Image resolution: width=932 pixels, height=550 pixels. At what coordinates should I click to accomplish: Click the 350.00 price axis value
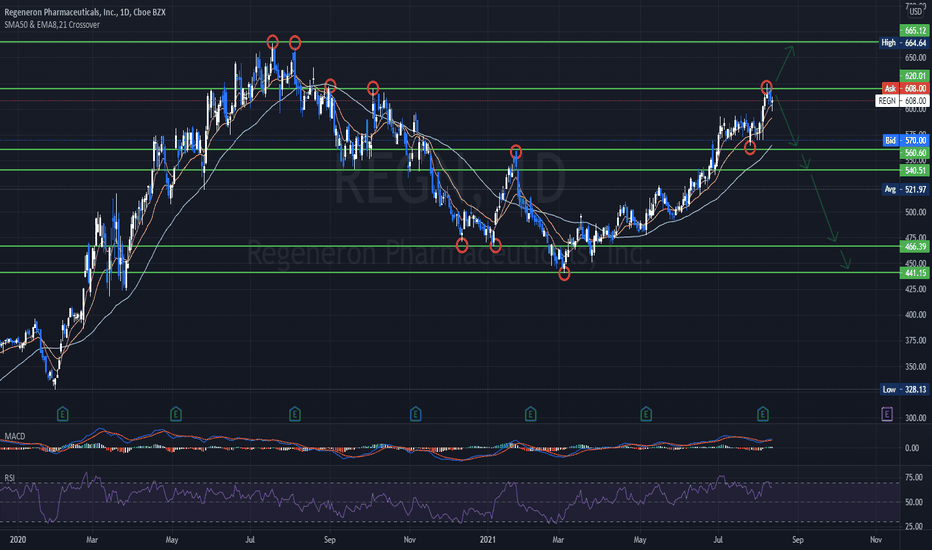point(915,366)
